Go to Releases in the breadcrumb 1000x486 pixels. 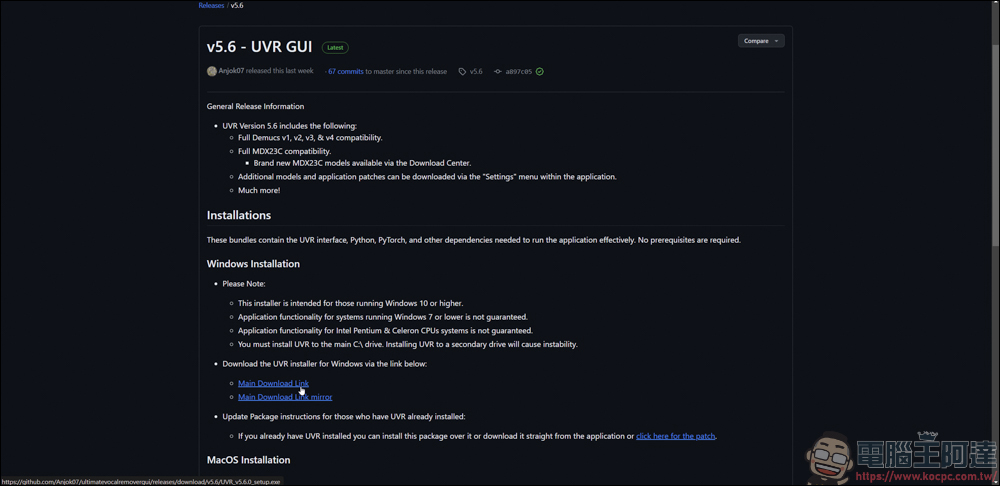click(211, 5)
